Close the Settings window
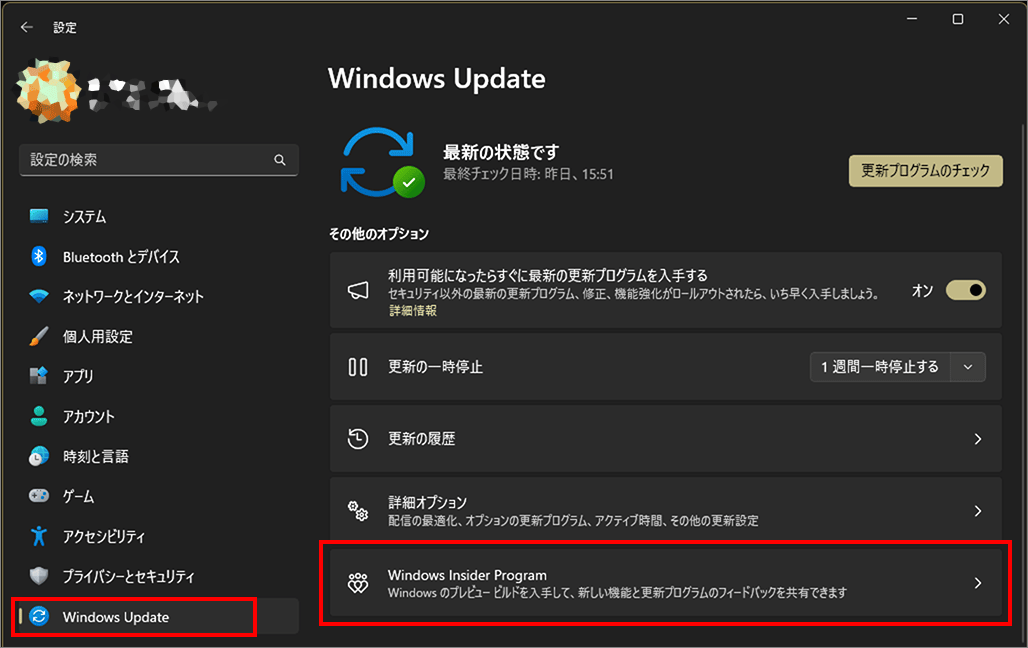The height and width of the screenshot is (648, 1028). point(1004,19)
